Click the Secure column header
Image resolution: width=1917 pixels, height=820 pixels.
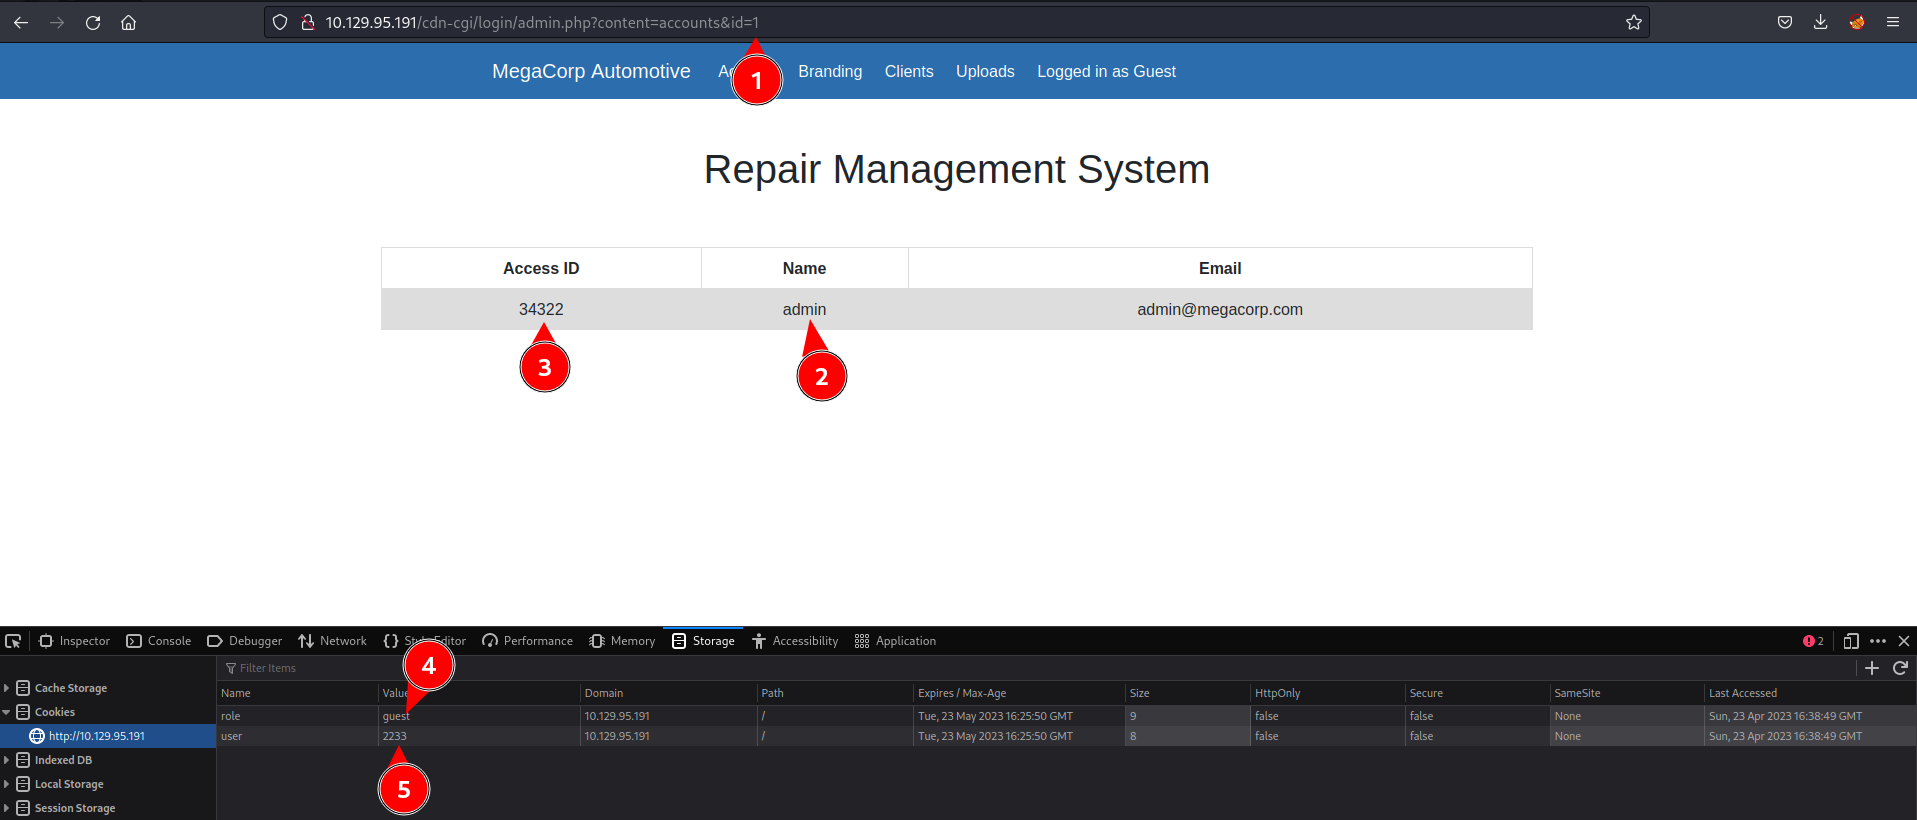(x=1477, y=693)
